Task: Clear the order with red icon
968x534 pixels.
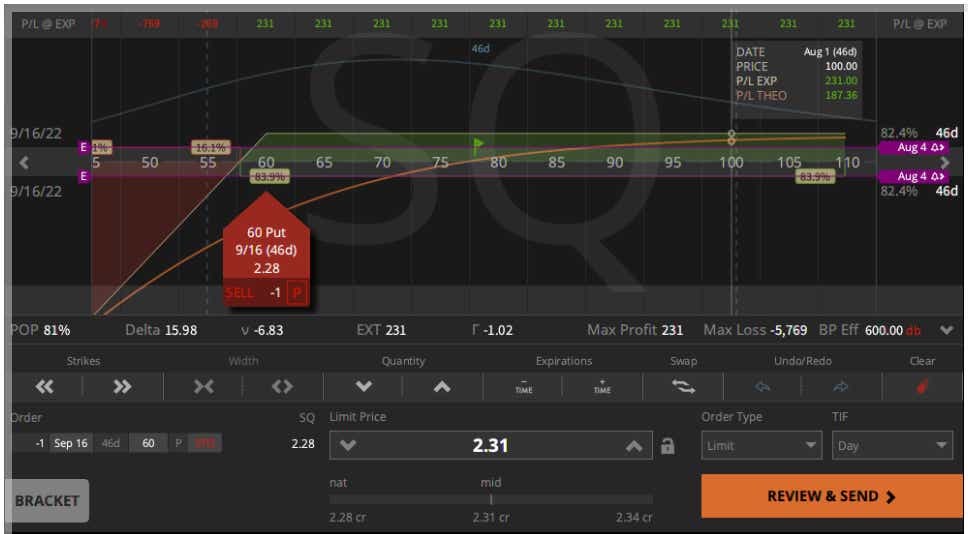Action: (922, 387)
